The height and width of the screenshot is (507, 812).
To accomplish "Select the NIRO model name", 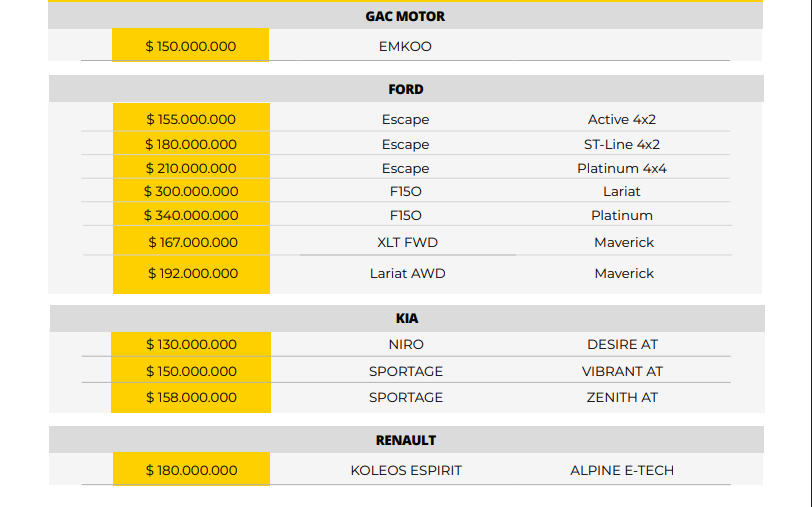I will 405,344.
